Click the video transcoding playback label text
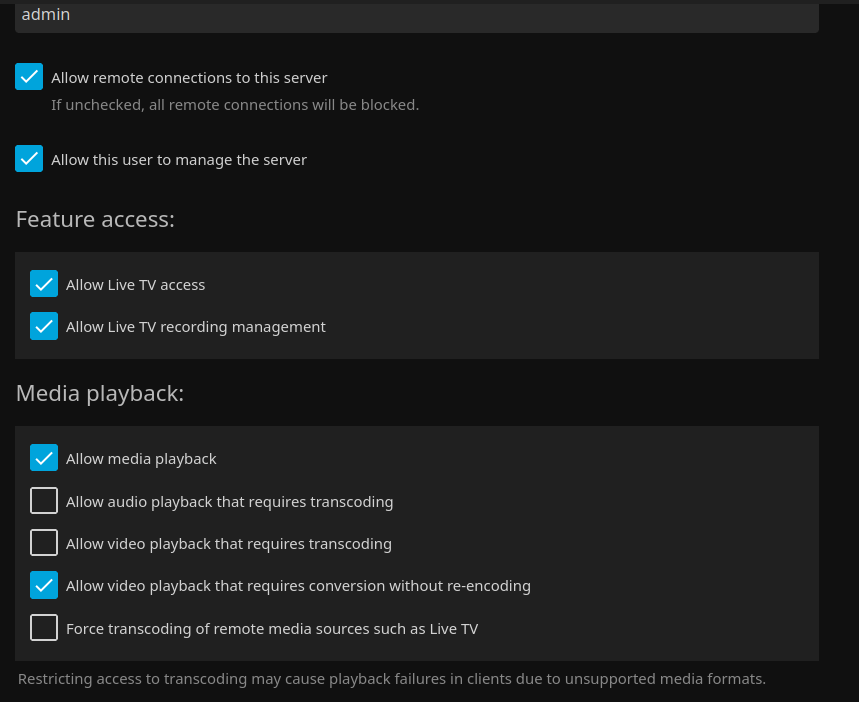This screenshot has height=702, width=859. (x=229, y=543)
